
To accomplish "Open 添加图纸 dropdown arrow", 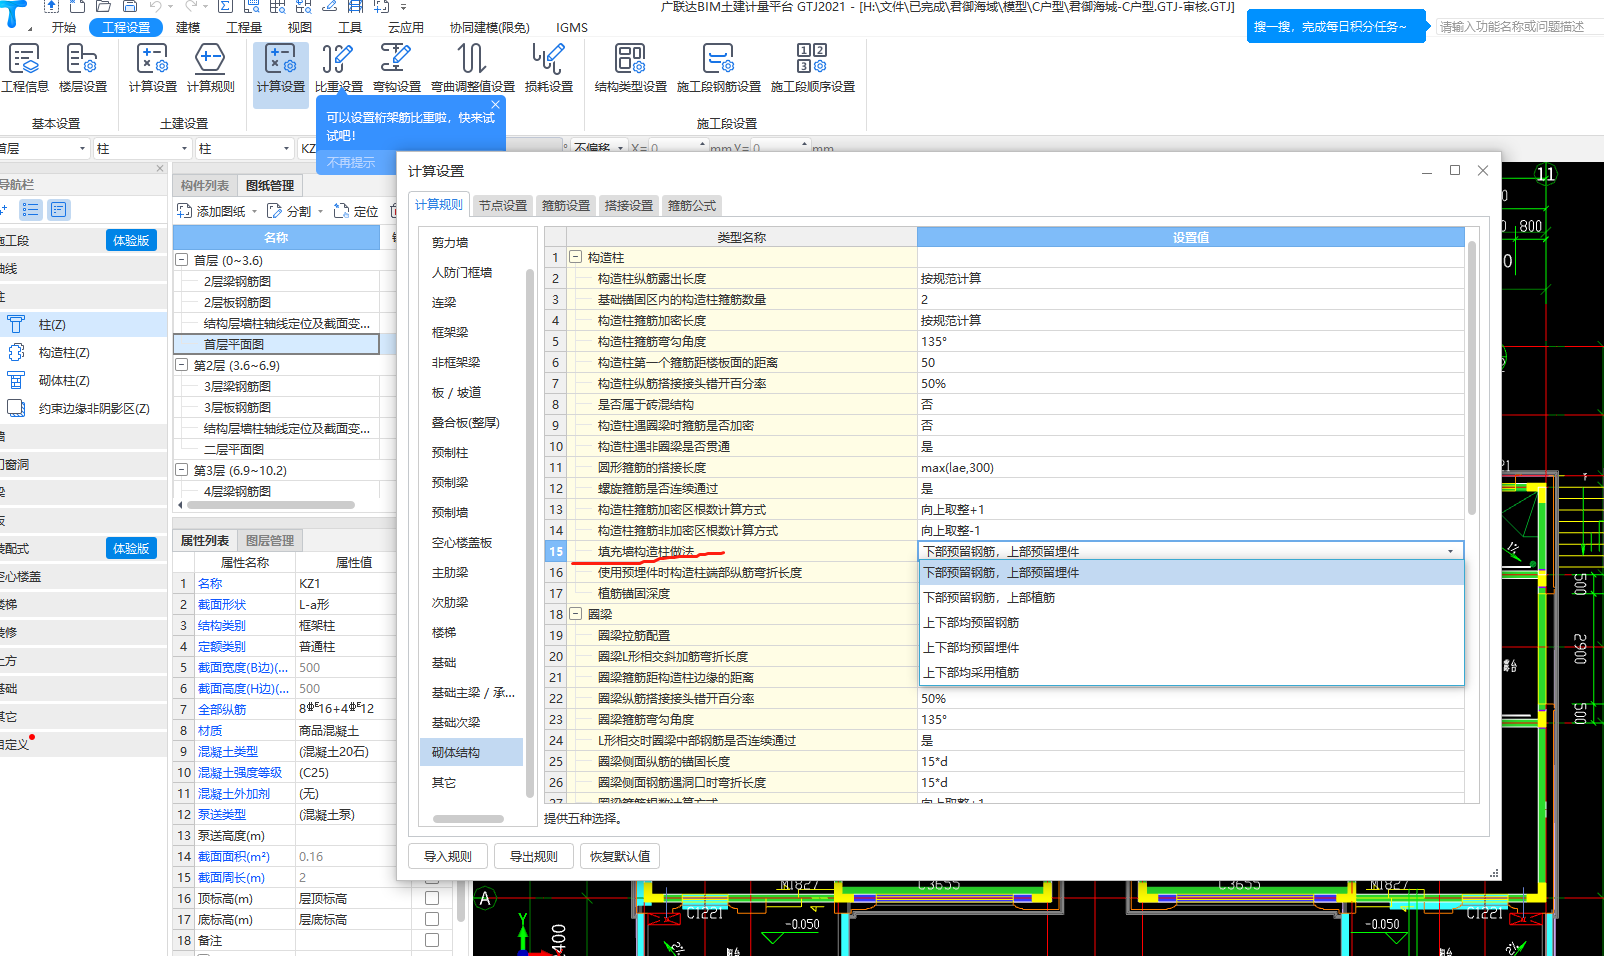I will 254,212.
